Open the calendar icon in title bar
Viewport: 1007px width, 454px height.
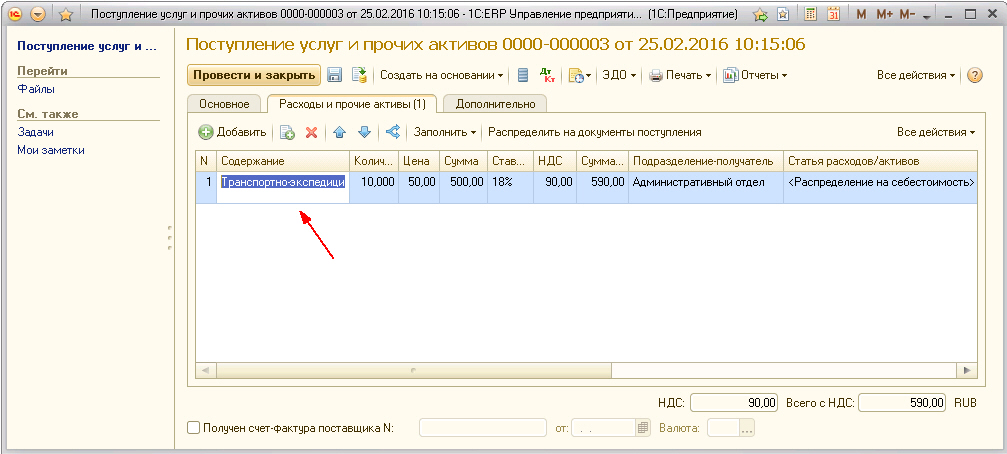pos(834,14)
